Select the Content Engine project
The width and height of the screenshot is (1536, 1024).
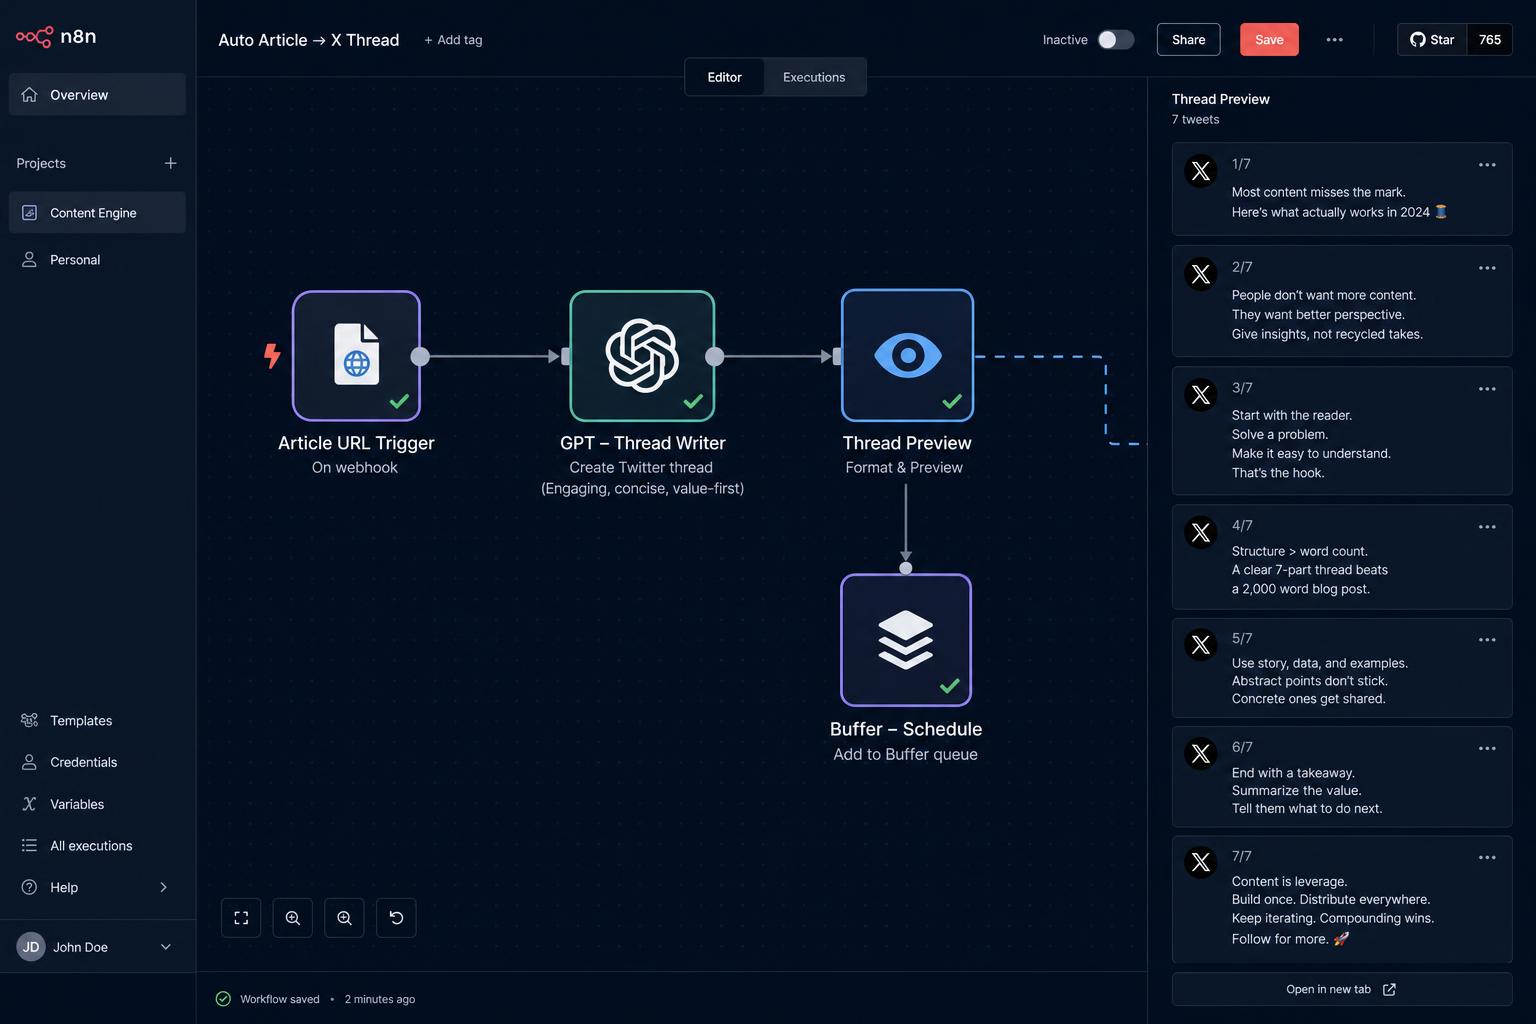coord(97,213)
